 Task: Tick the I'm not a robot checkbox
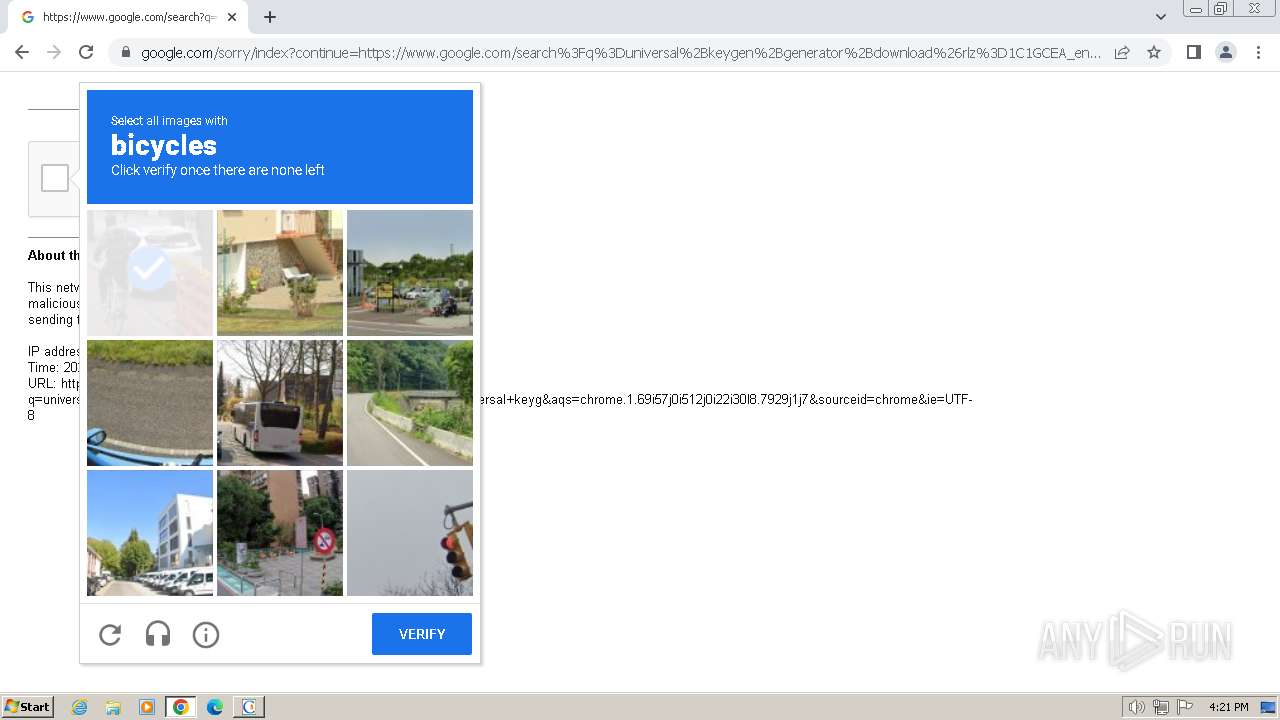[55, 178]
